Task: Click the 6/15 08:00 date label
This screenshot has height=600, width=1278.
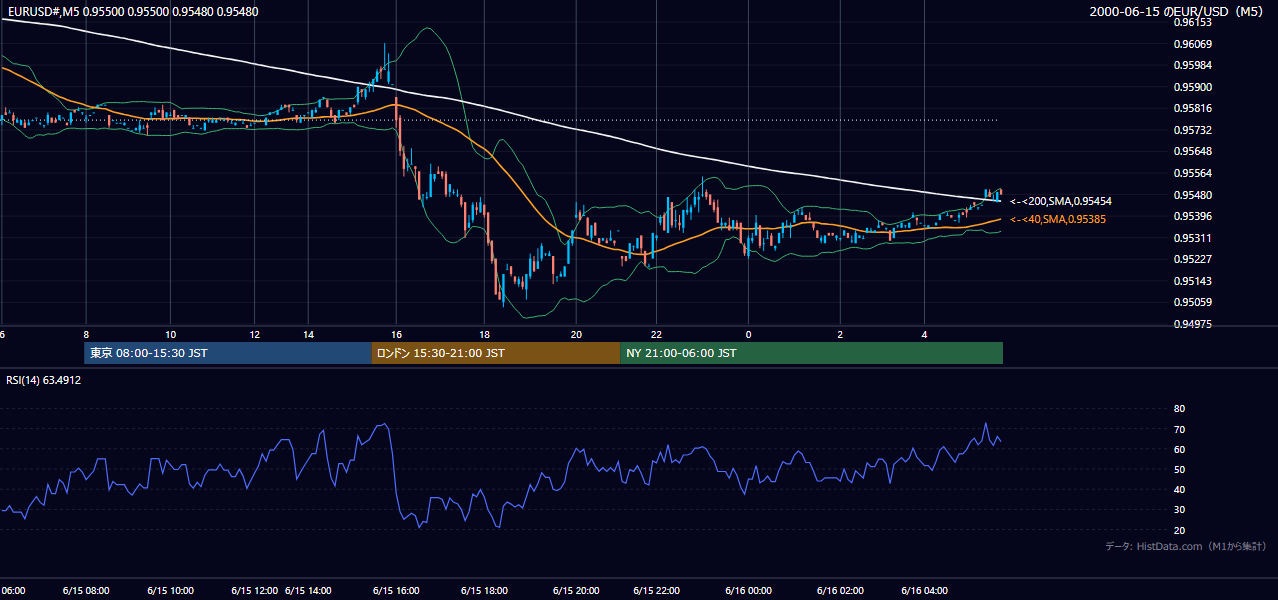Action: (86, 591)
